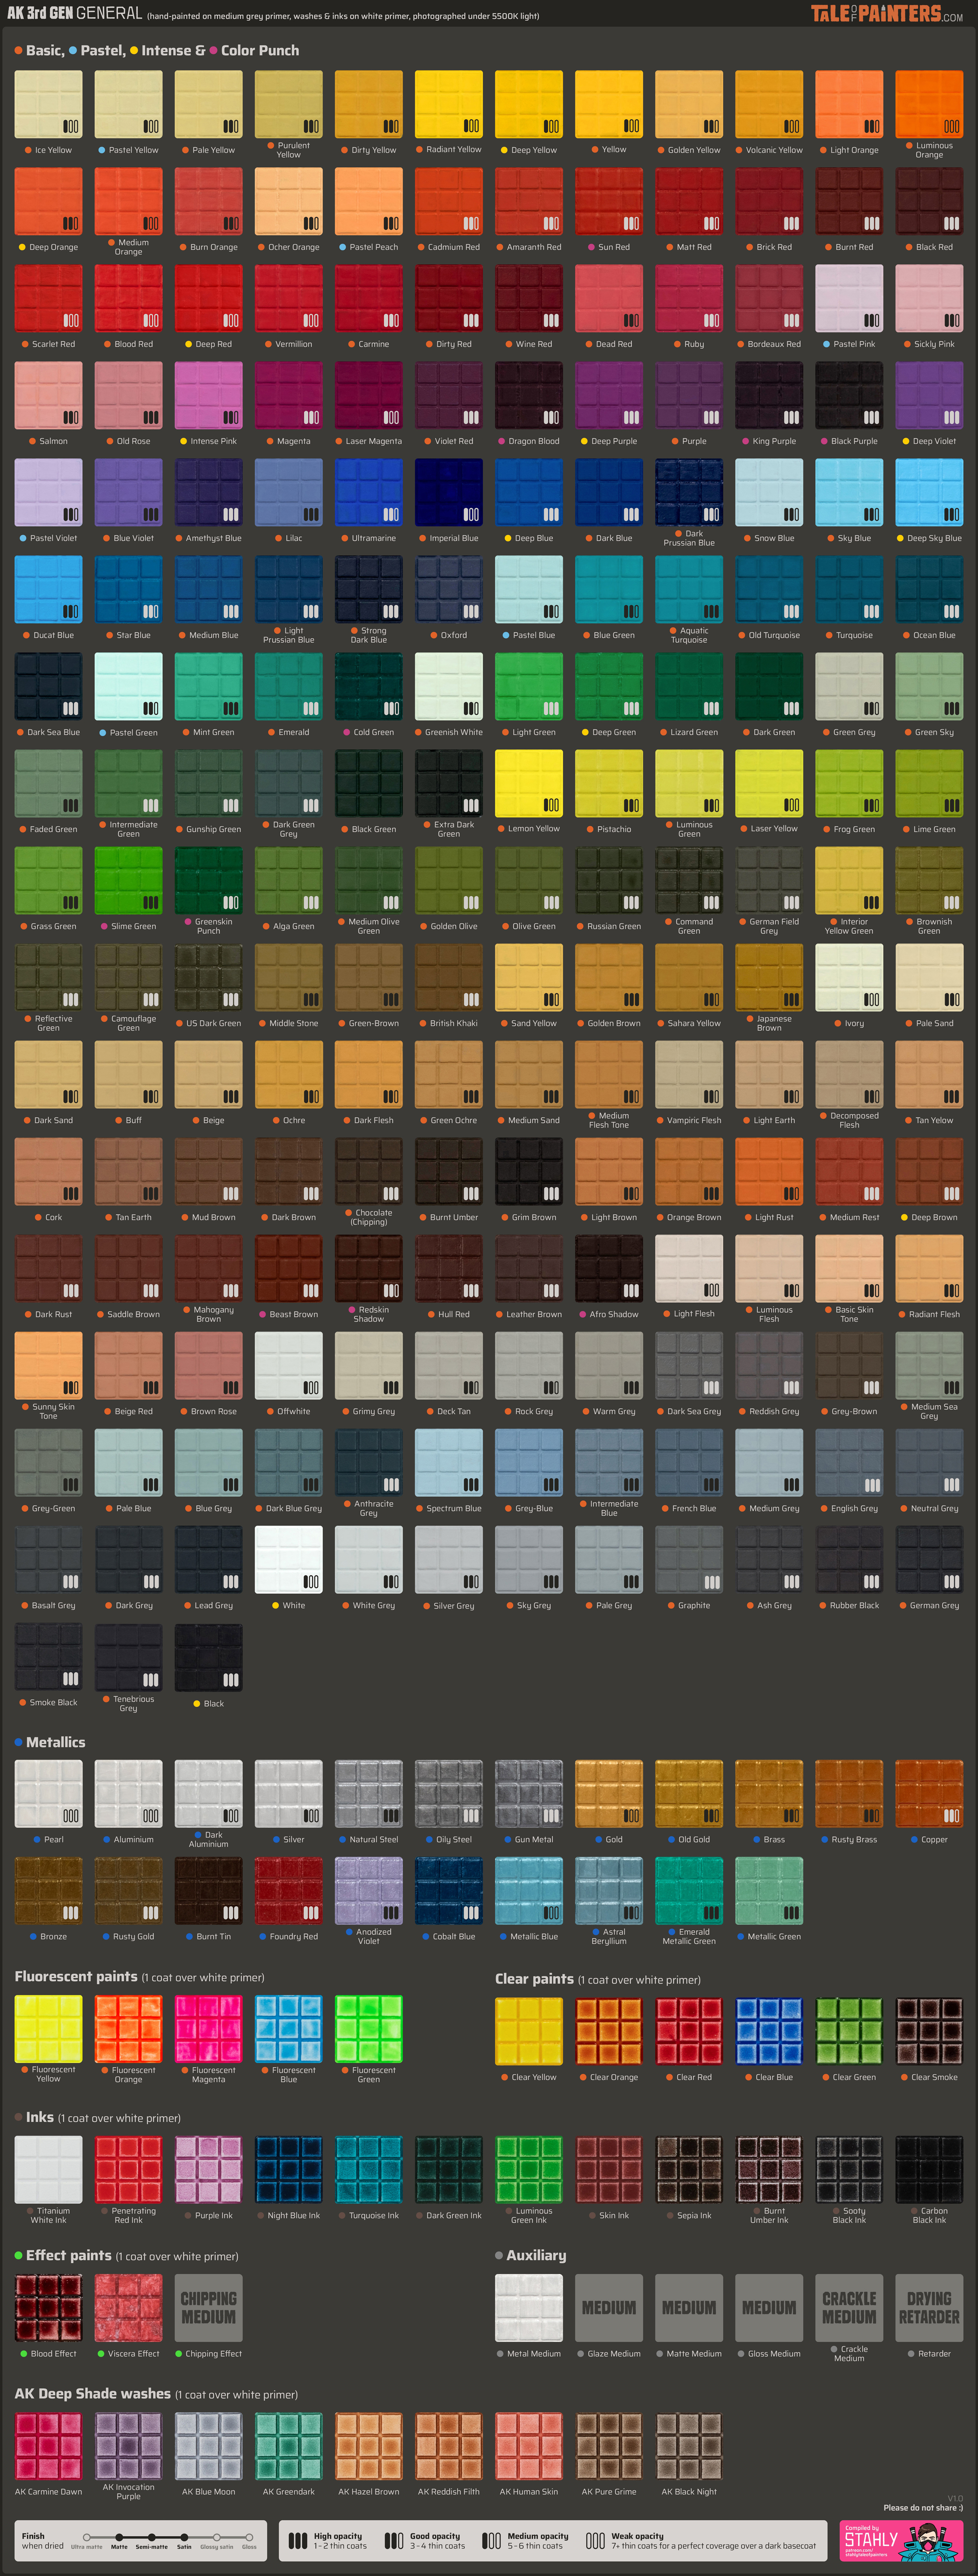978x2576 pixels.
Task: Pick the Ivory swatch
Action: click(849, 977)
